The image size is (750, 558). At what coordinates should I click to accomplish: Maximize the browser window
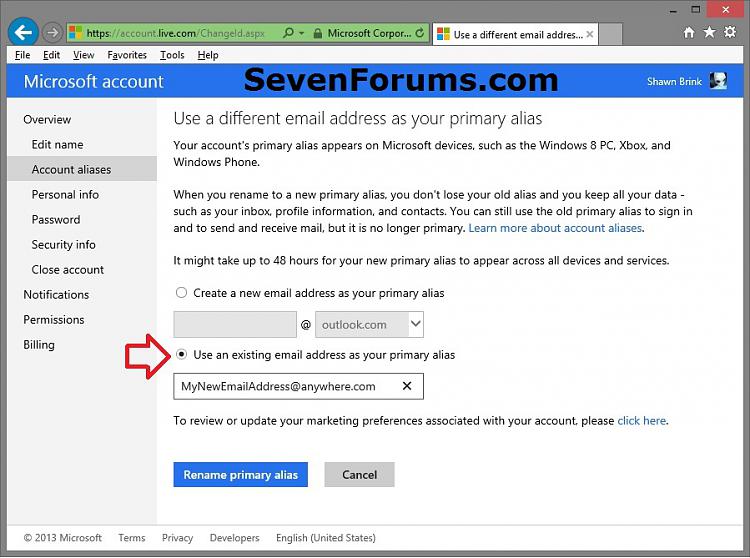click(696, 9)
